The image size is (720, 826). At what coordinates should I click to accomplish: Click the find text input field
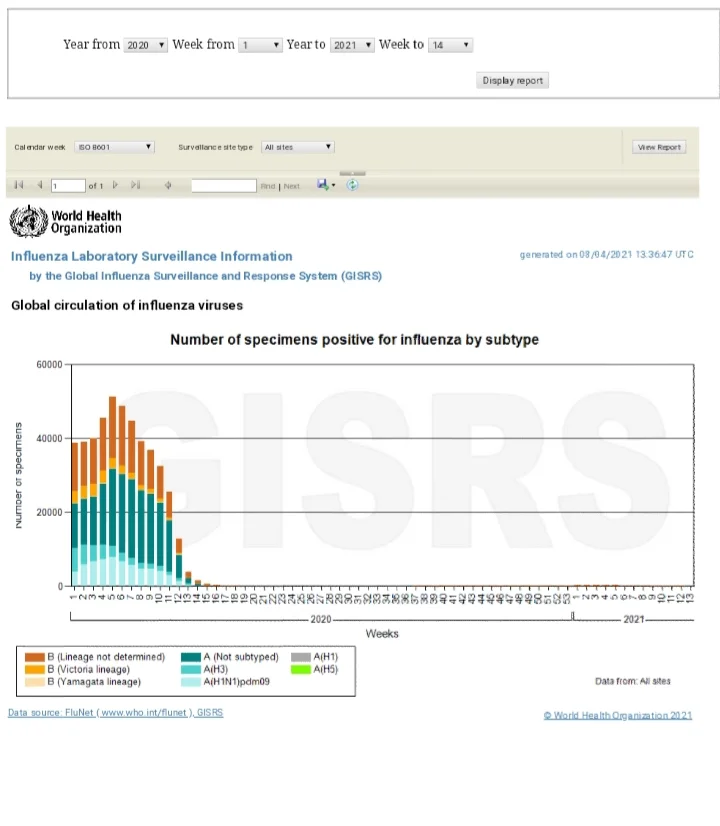224,186
